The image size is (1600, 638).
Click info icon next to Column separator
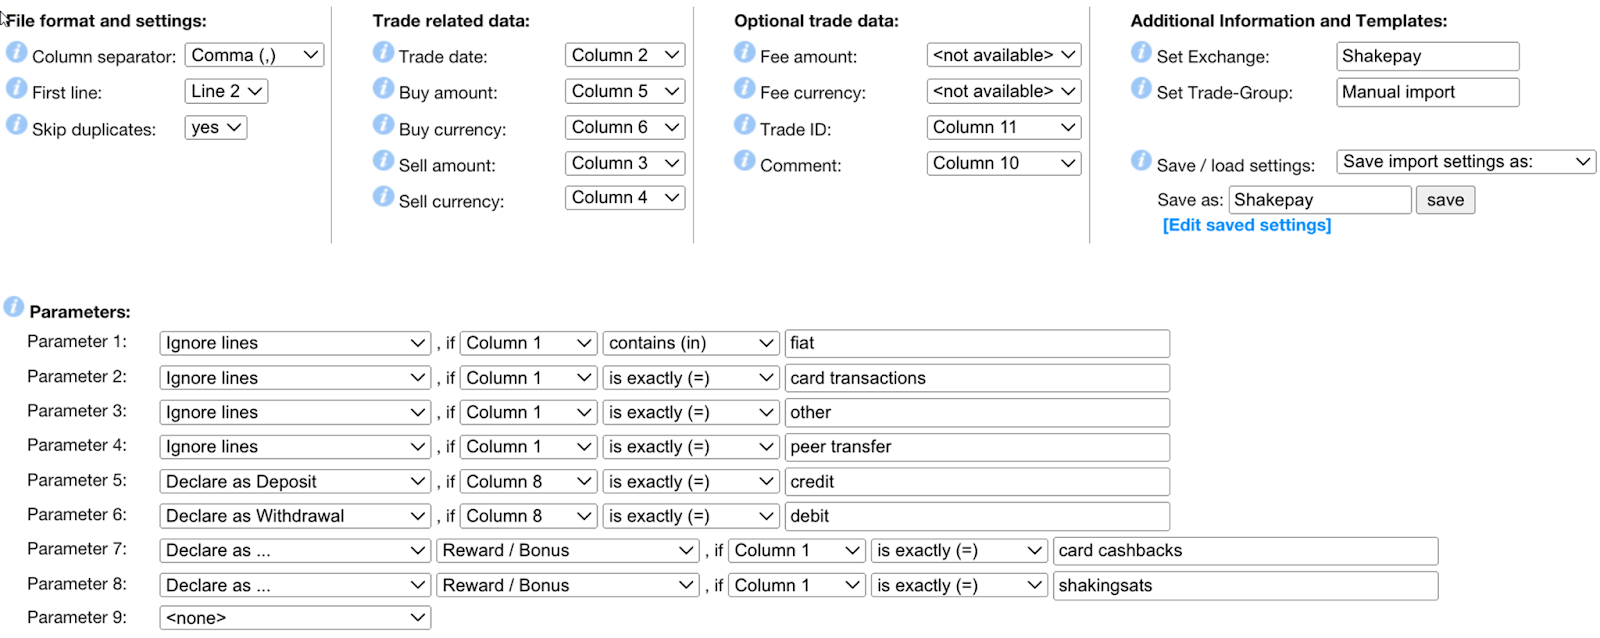tap(16, 52)
